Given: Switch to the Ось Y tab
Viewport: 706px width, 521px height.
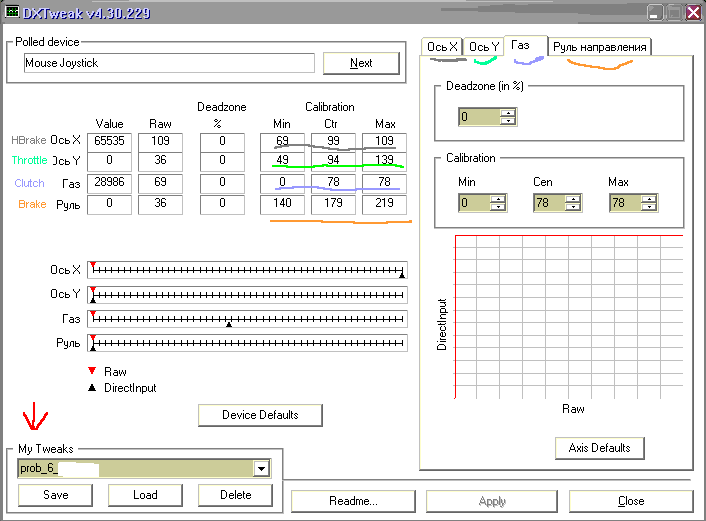Looking at the screenshot, I should coord(484,47).
